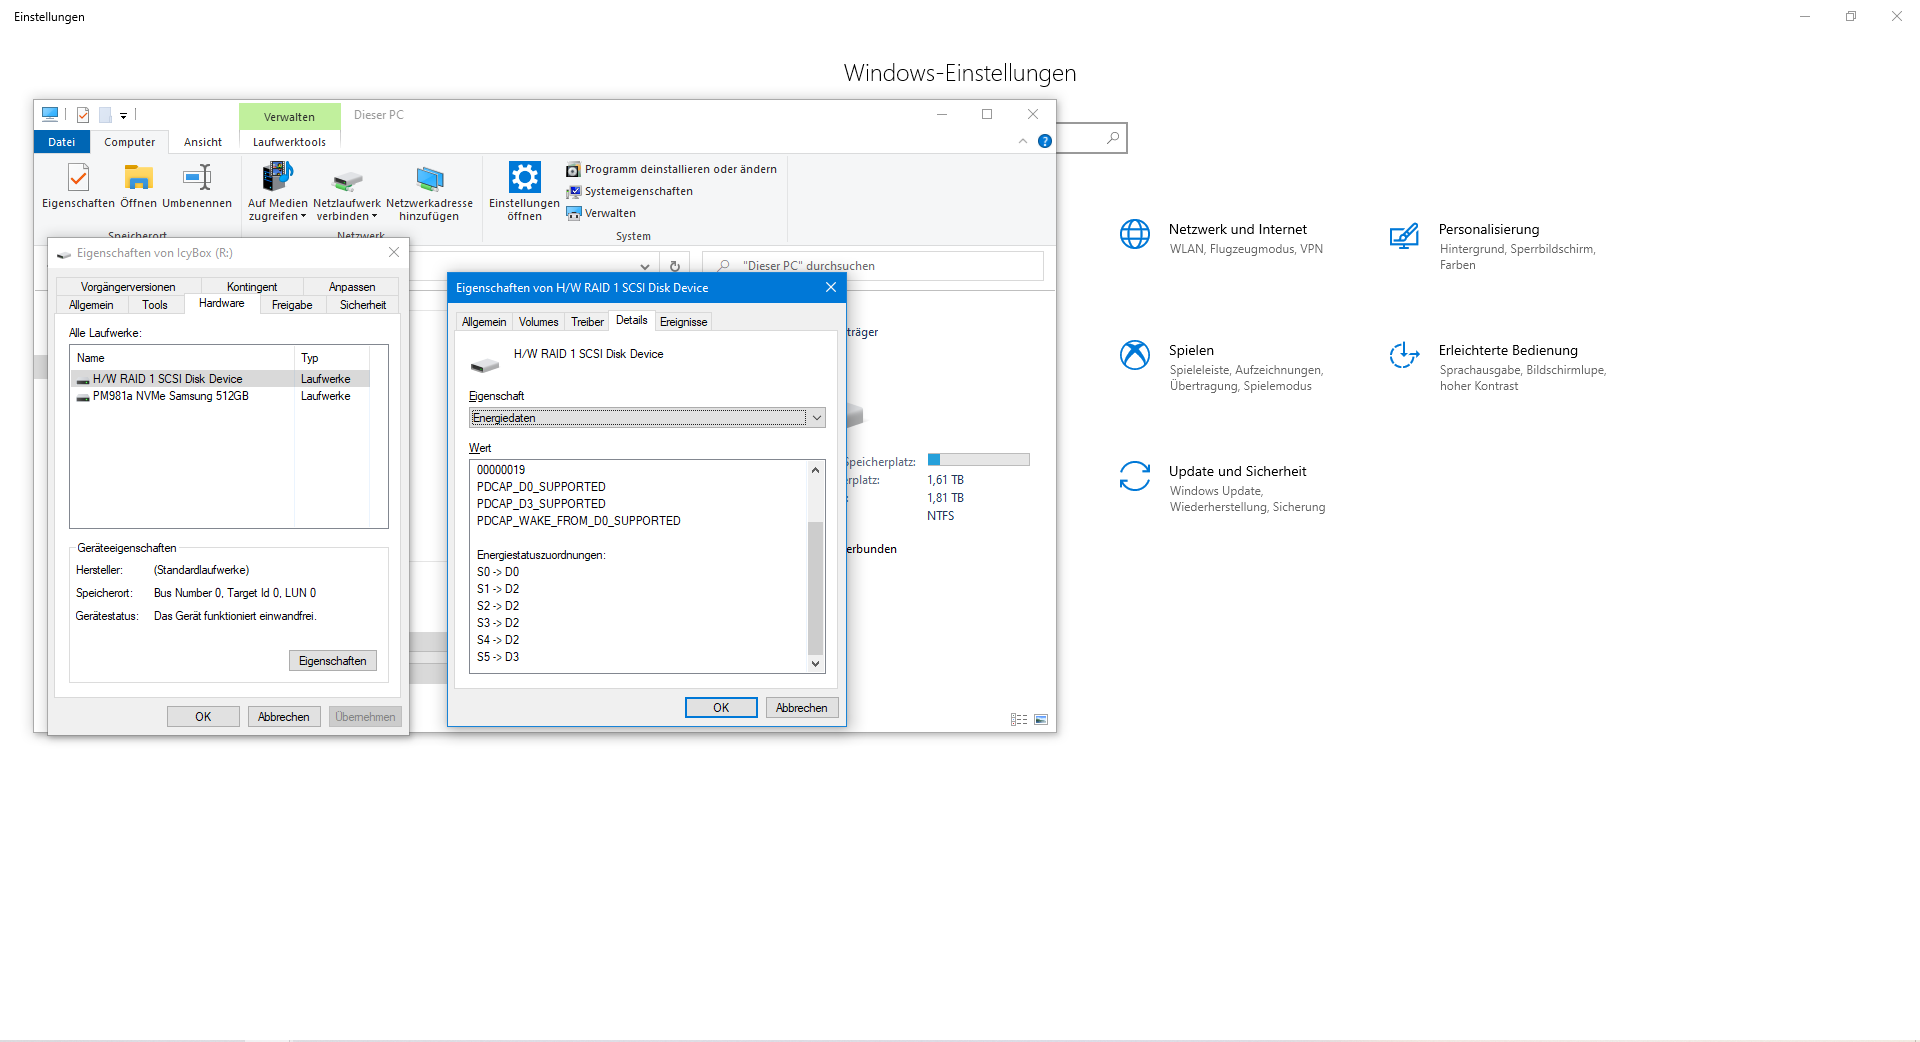The width and height of the screenshot is (1920, 1042).
Task: Click Abbrechen in the H/W RAID properties dialog
Action: 802,708
